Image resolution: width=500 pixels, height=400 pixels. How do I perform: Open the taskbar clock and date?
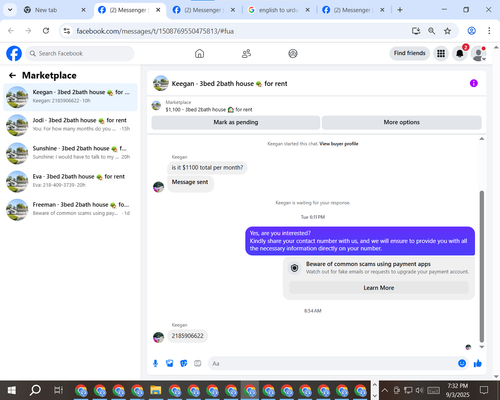click(x=457, y=390)
